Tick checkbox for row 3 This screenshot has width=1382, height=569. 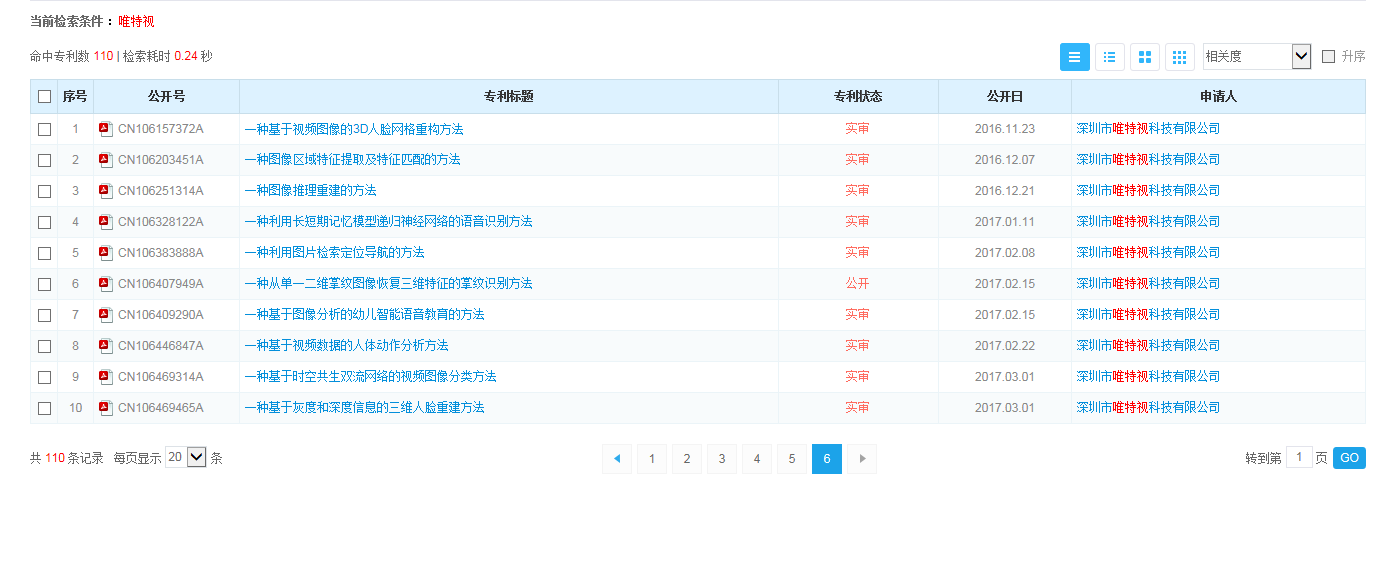pyautogui.click(x=44, y=191)
